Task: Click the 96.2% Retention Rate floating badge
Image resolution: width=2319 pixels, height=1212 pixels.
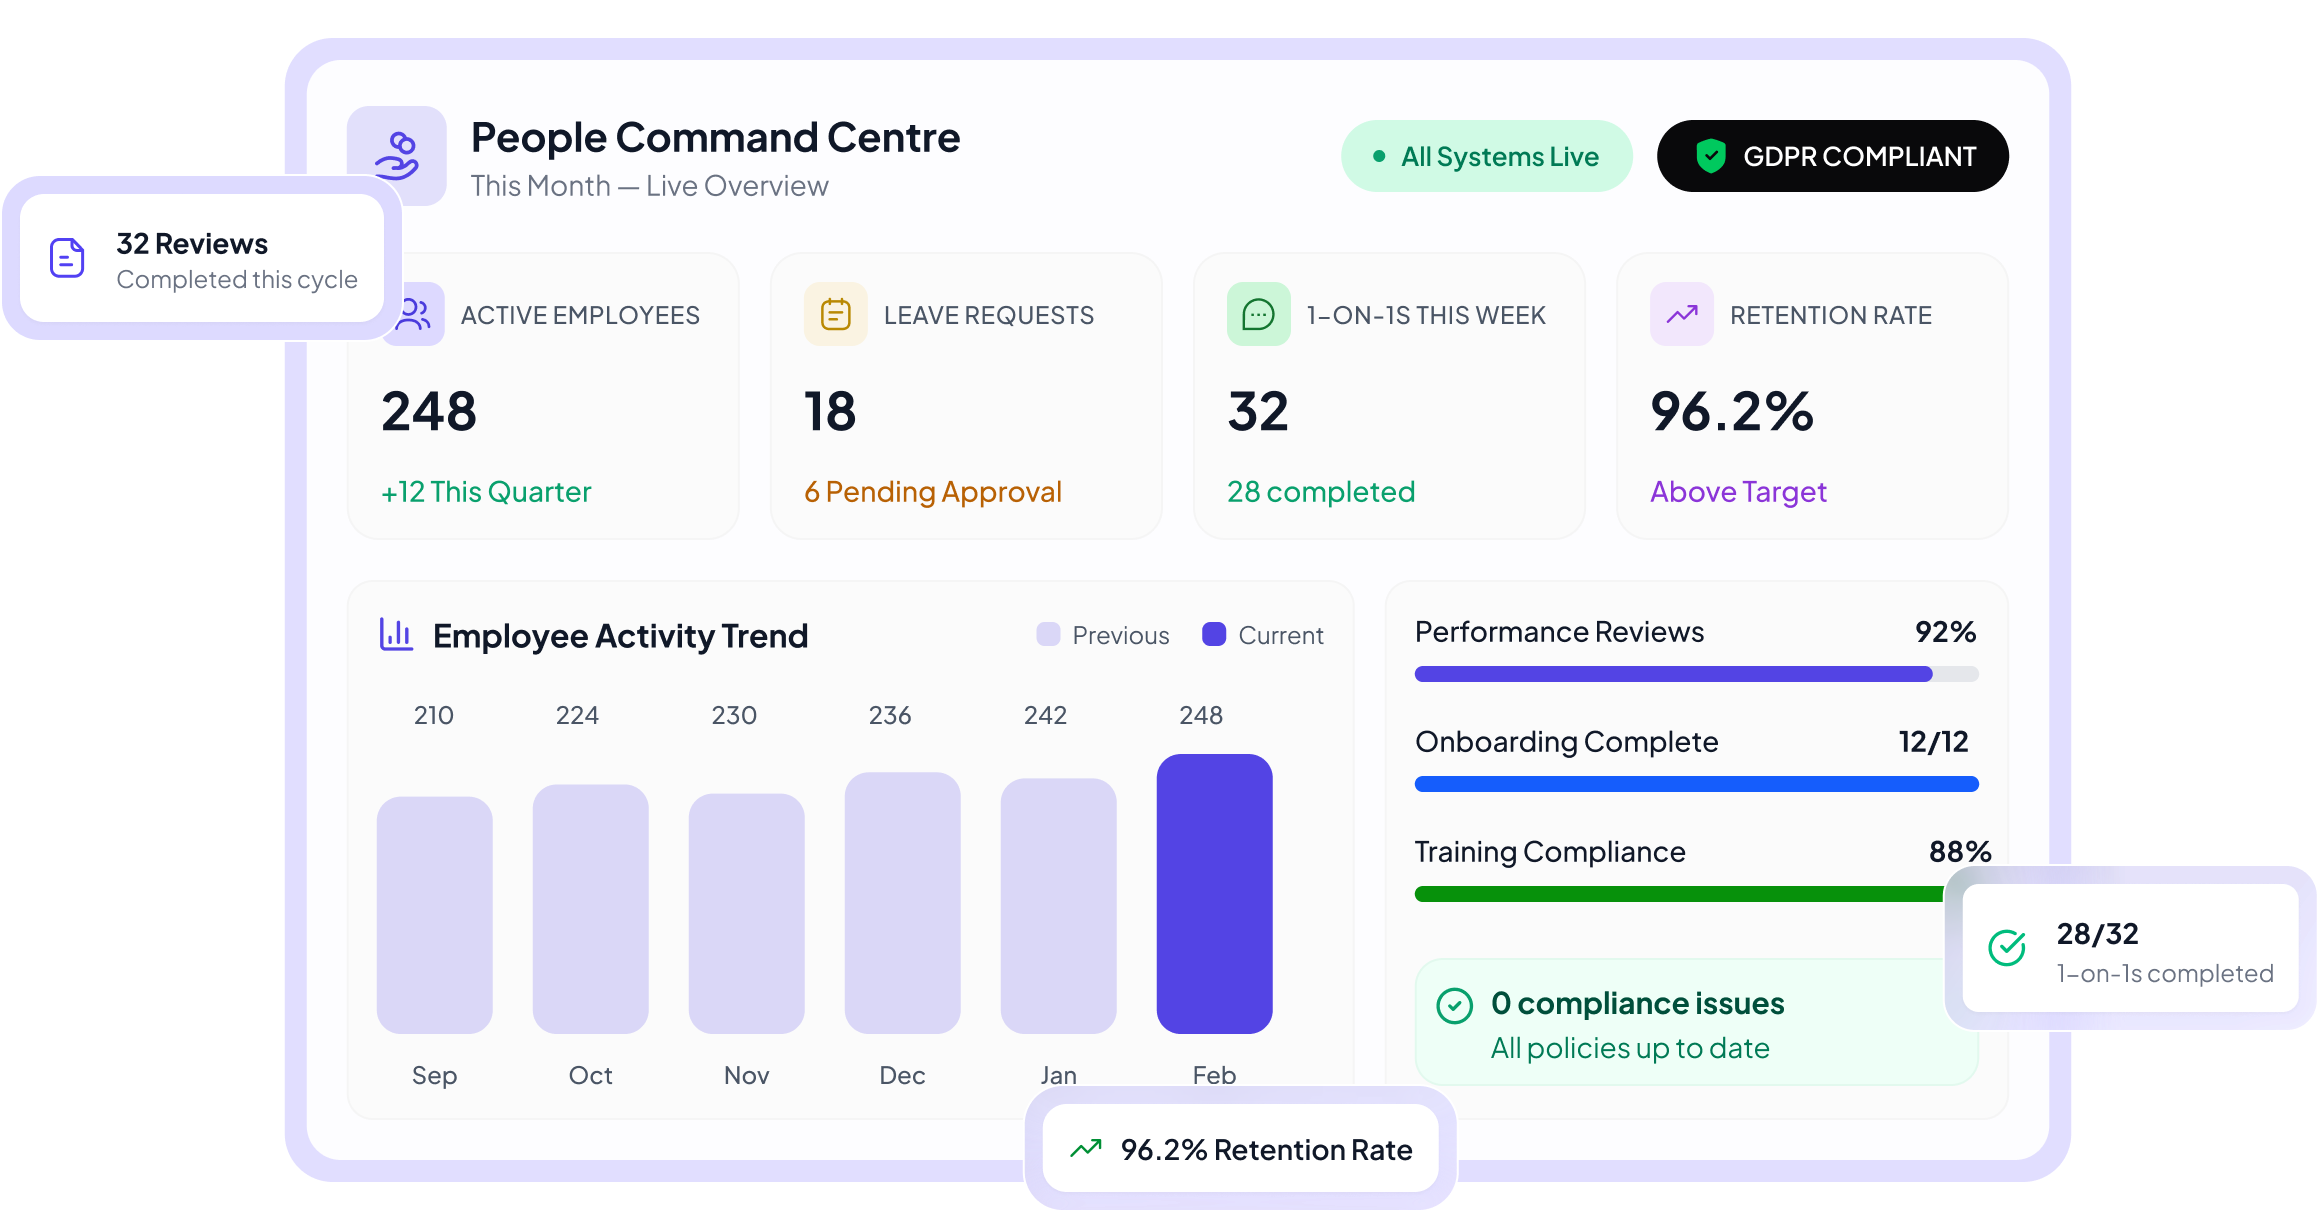Action: pos(1241,1149)
